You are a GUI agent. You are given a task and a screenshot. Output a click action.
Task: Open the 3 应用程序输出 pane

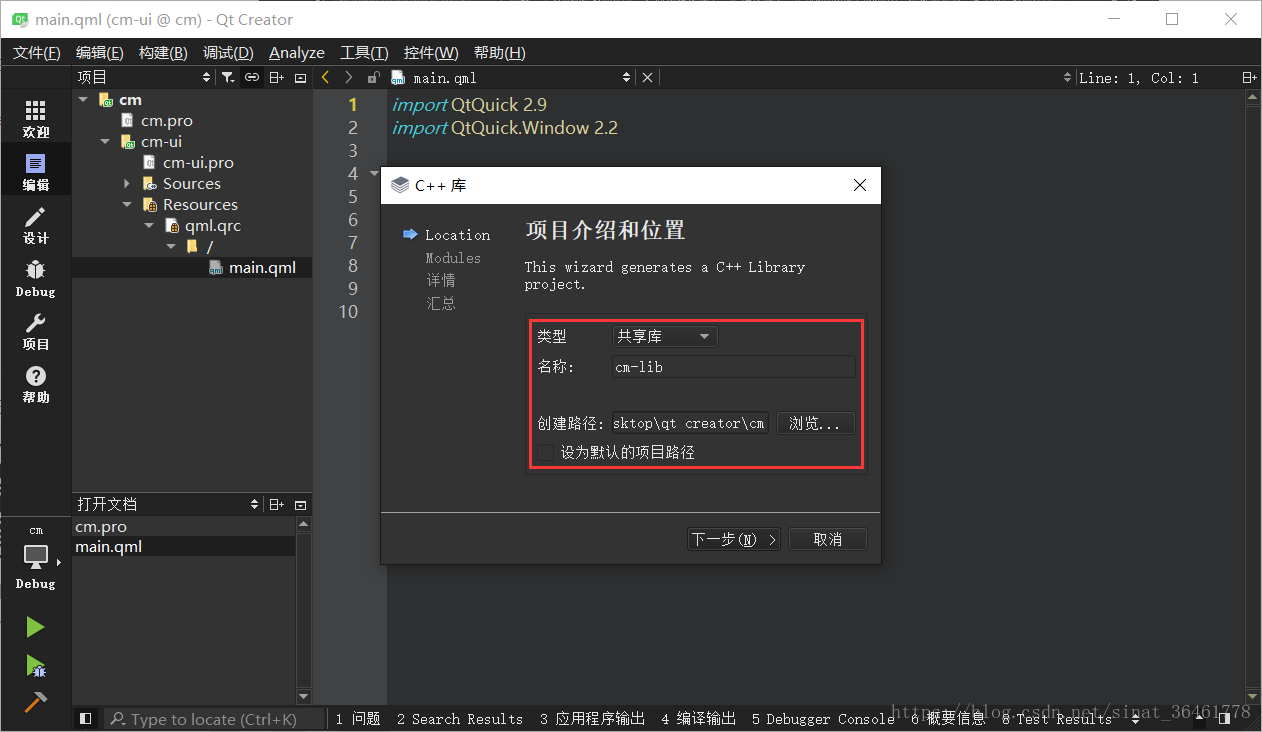(x=593, y=718)
